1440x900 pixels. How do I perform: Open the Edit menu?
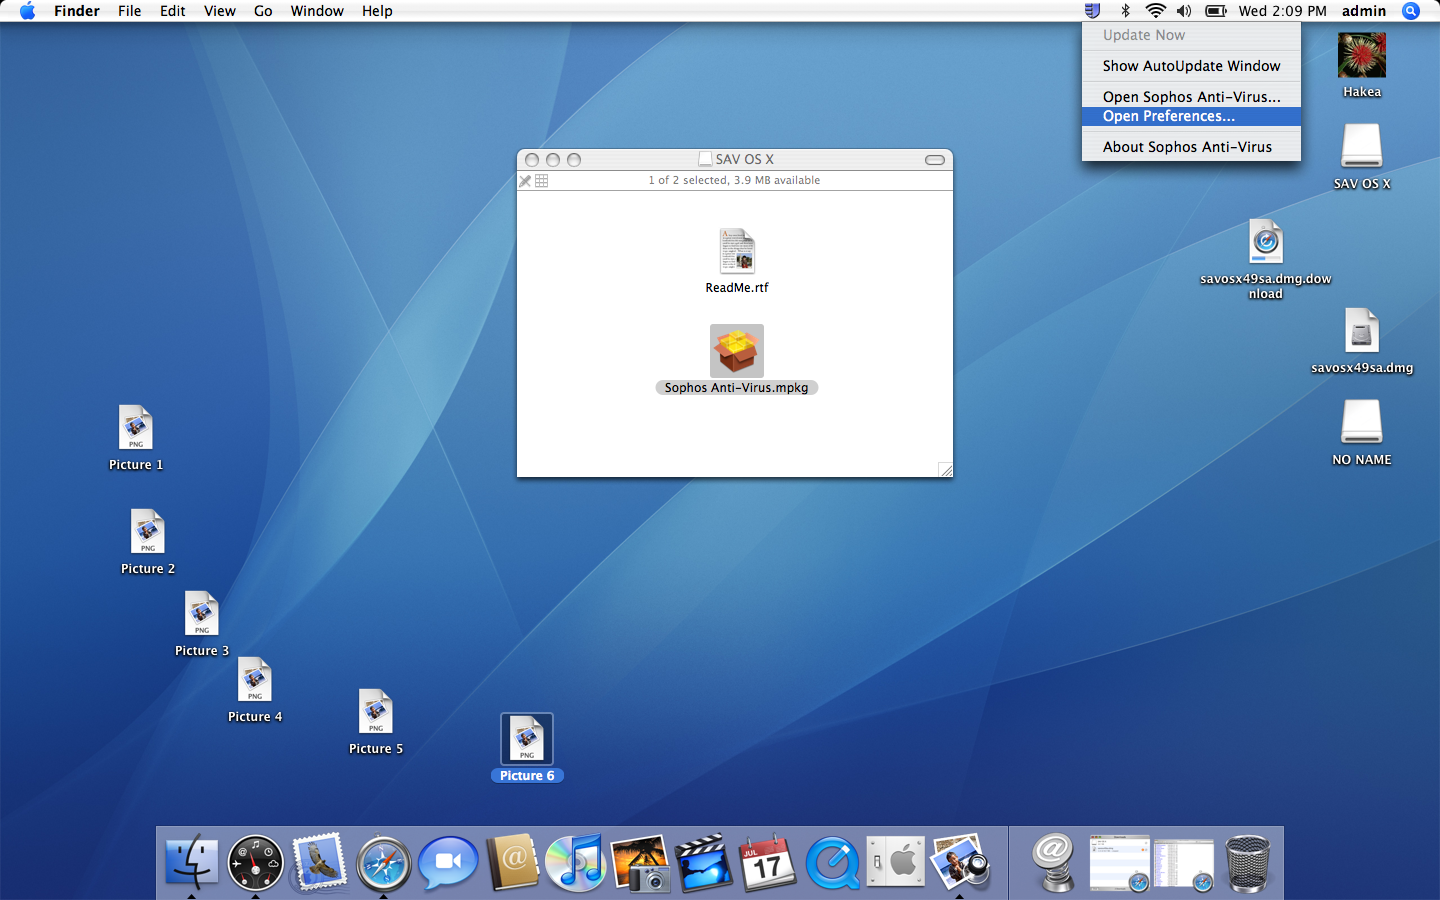click(x=173, y=11)
